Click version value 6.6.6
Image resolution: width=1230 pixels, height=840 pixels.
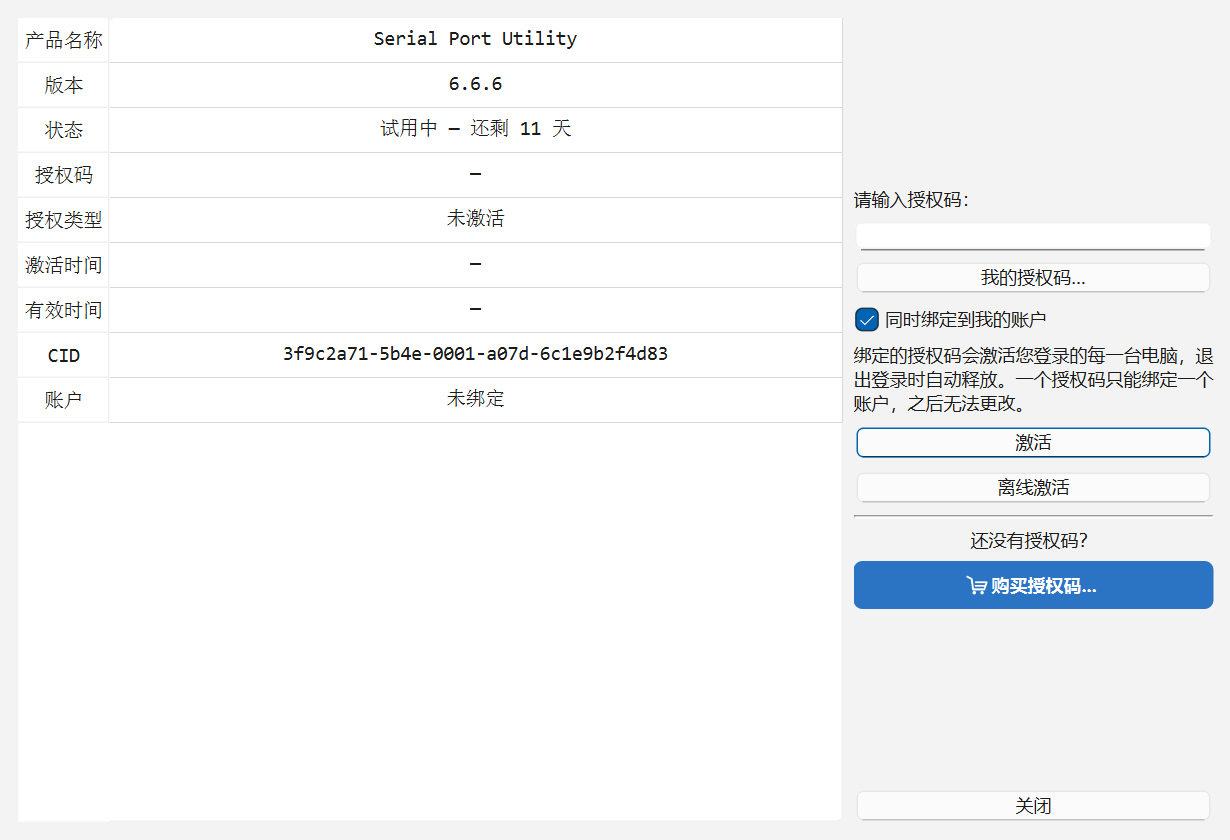[x=475, y=84]
